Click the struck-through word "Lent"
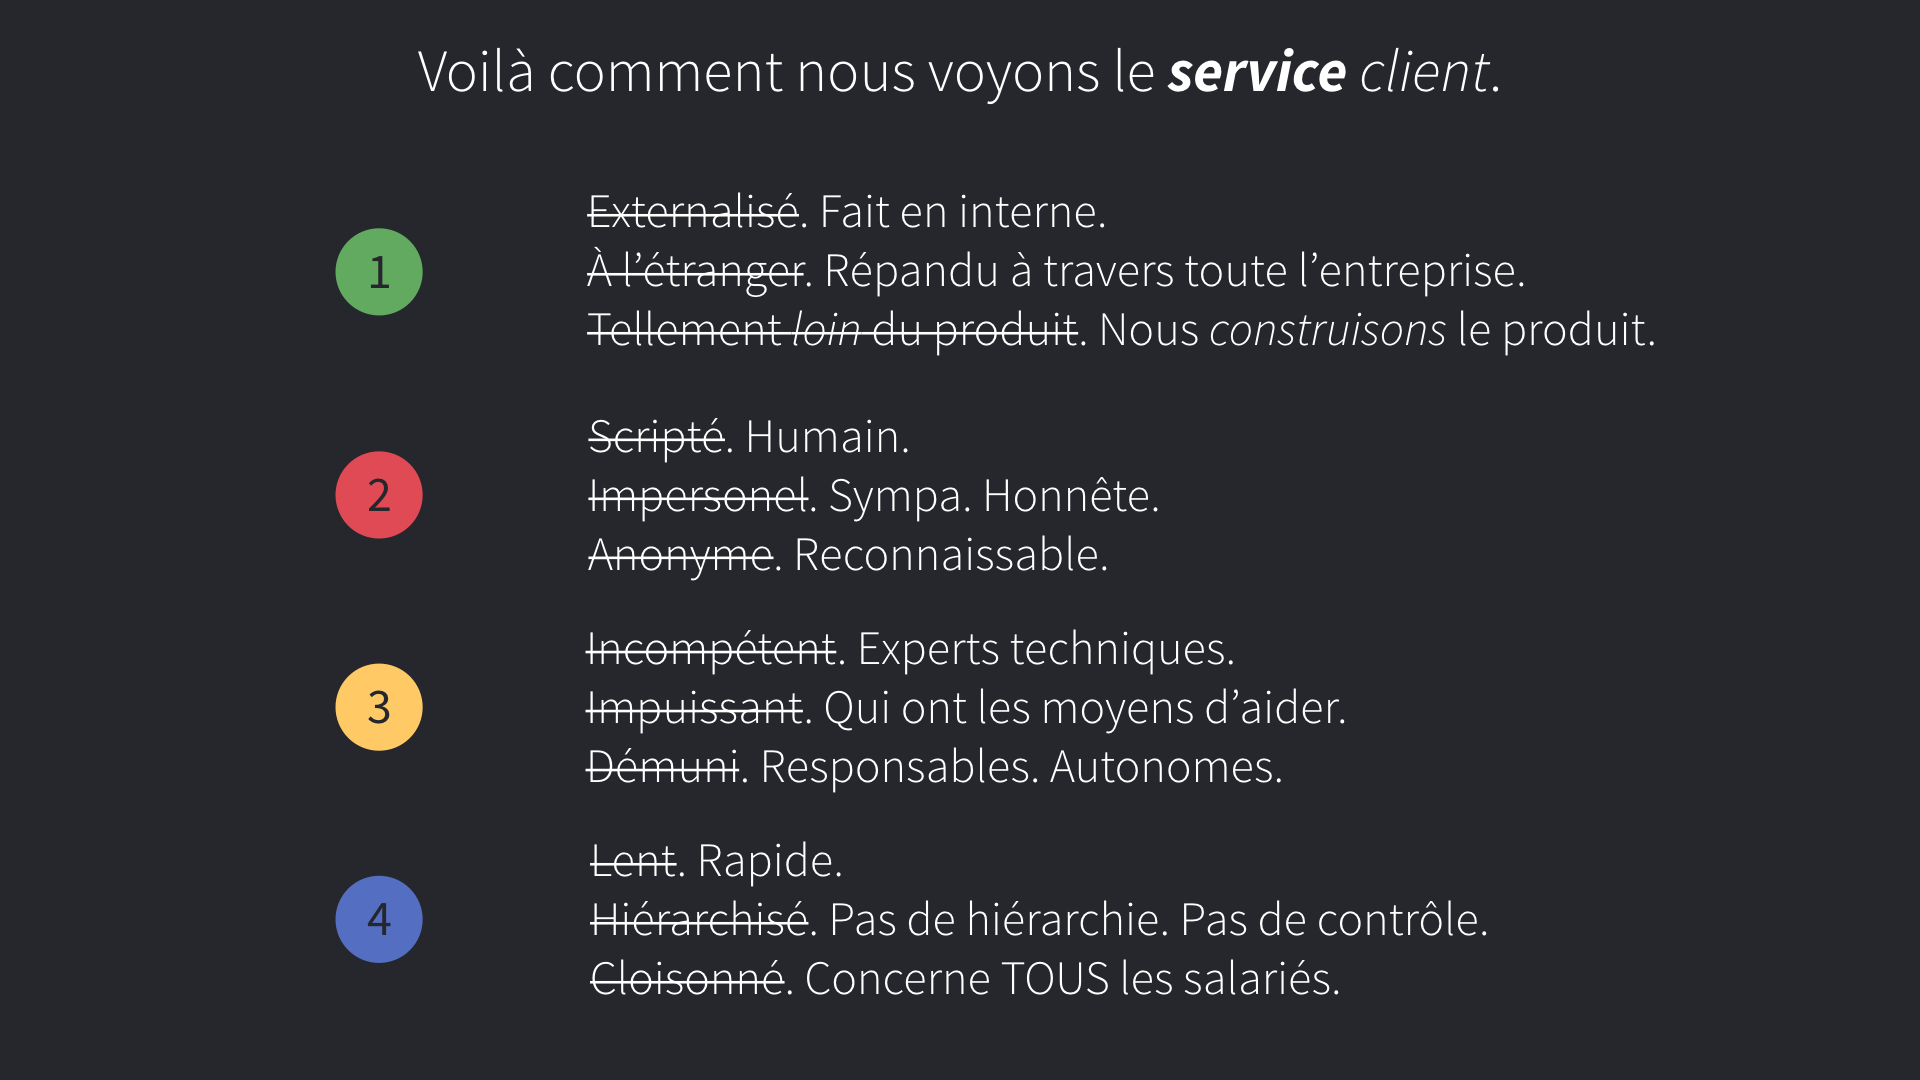The width and height of the screenshot is (1920, 1080). pos(634,861)
